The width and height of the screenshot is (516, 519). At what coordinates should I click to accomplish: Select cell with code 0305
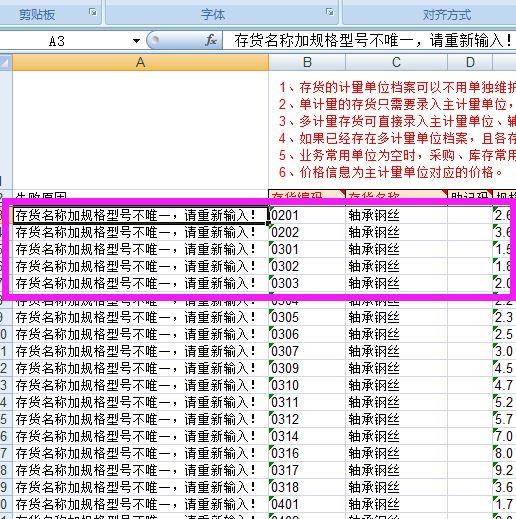(307, 317)
